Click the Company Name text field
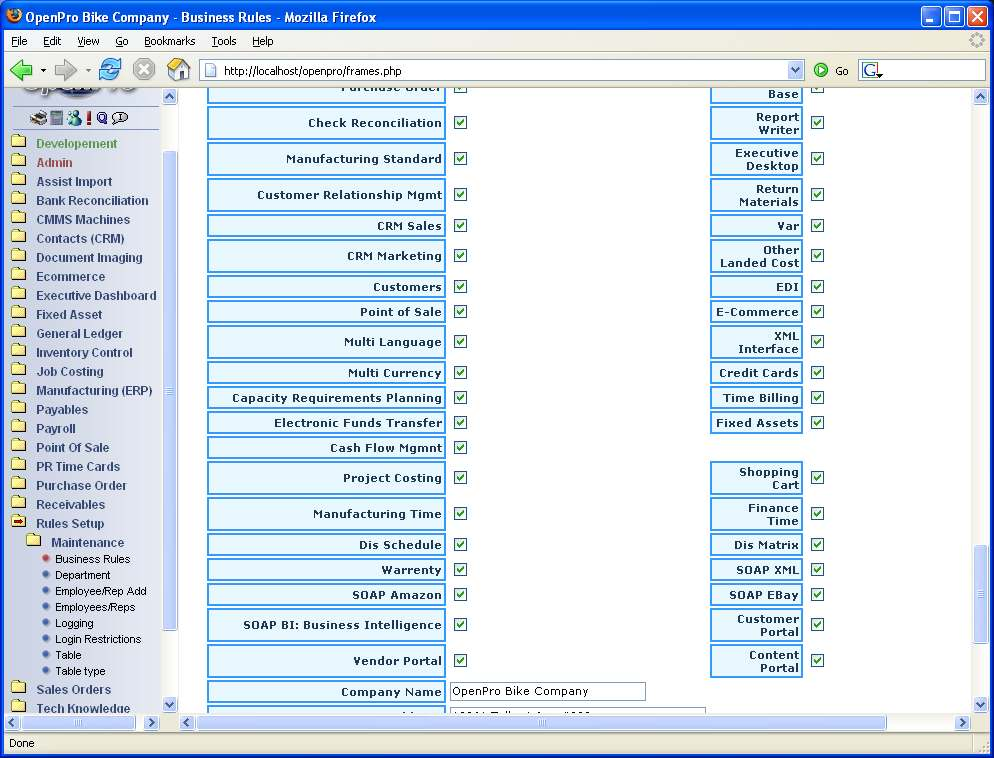Screen dimensions: 994x758 [x=547, y=691]
